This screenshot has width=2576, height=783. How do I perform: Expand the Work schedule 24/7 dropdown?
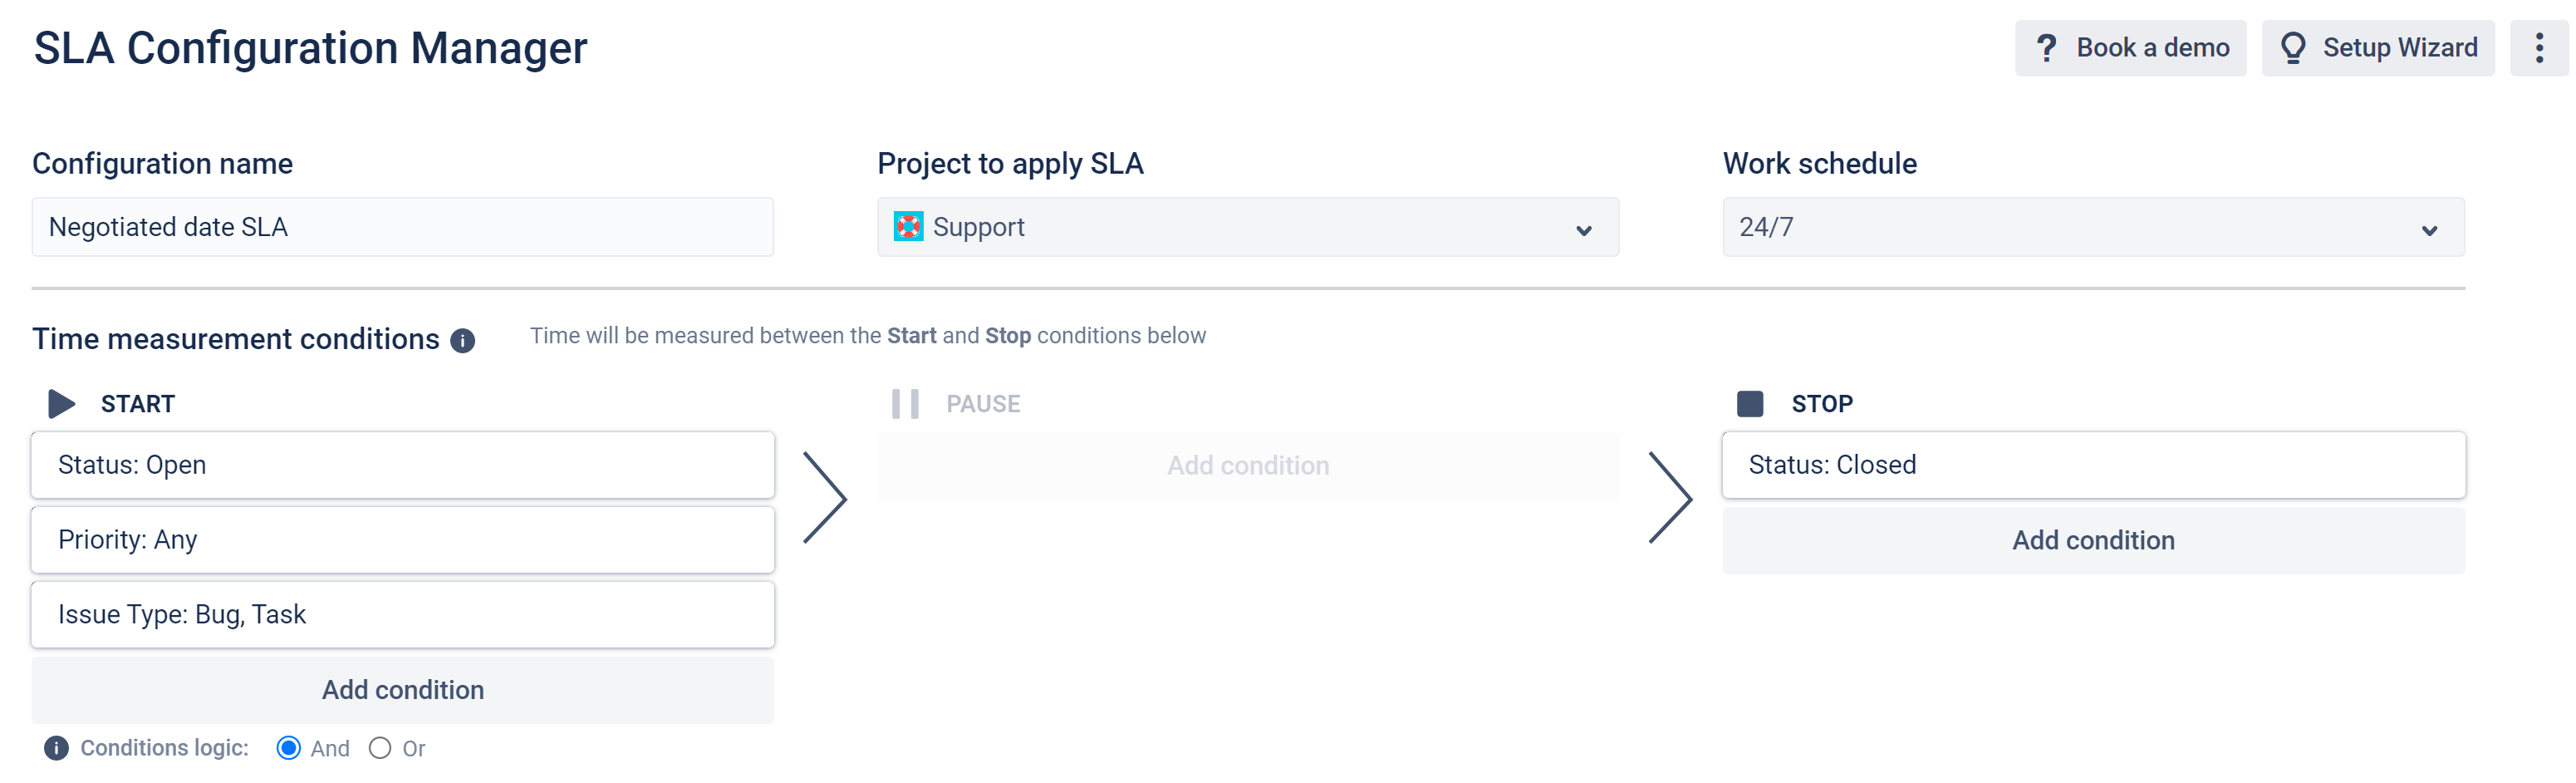(2092, 228)
